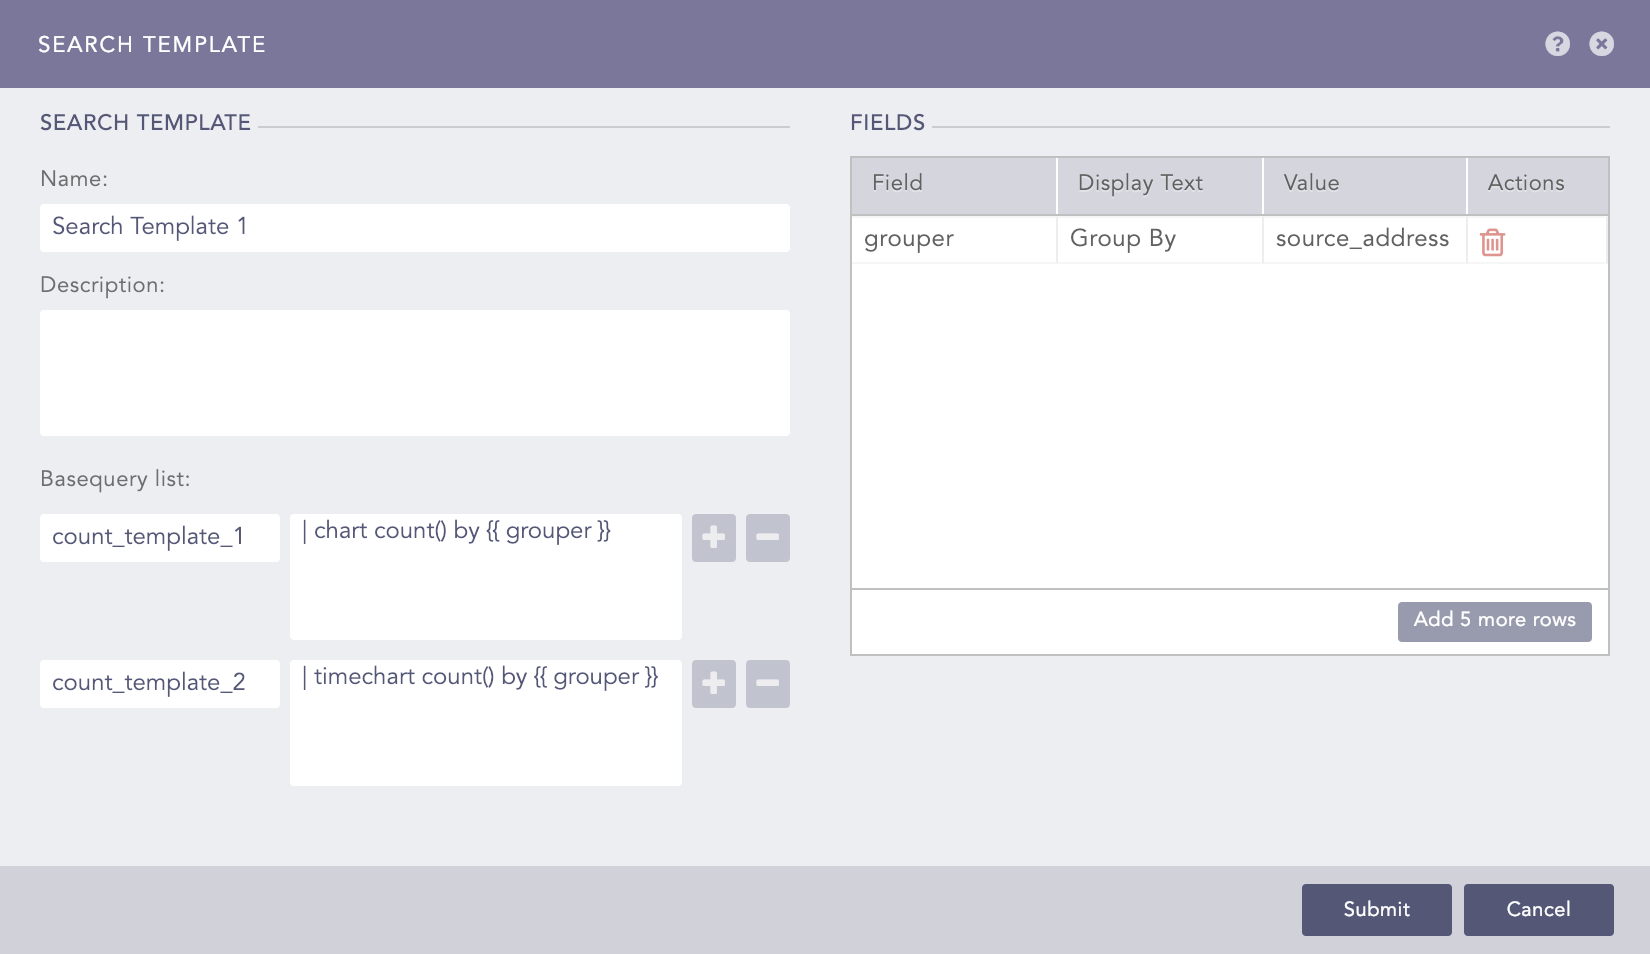This screenshot has width=1650, height=954.
Task: Click the help question mark icon
Action: click(1557, 44)
